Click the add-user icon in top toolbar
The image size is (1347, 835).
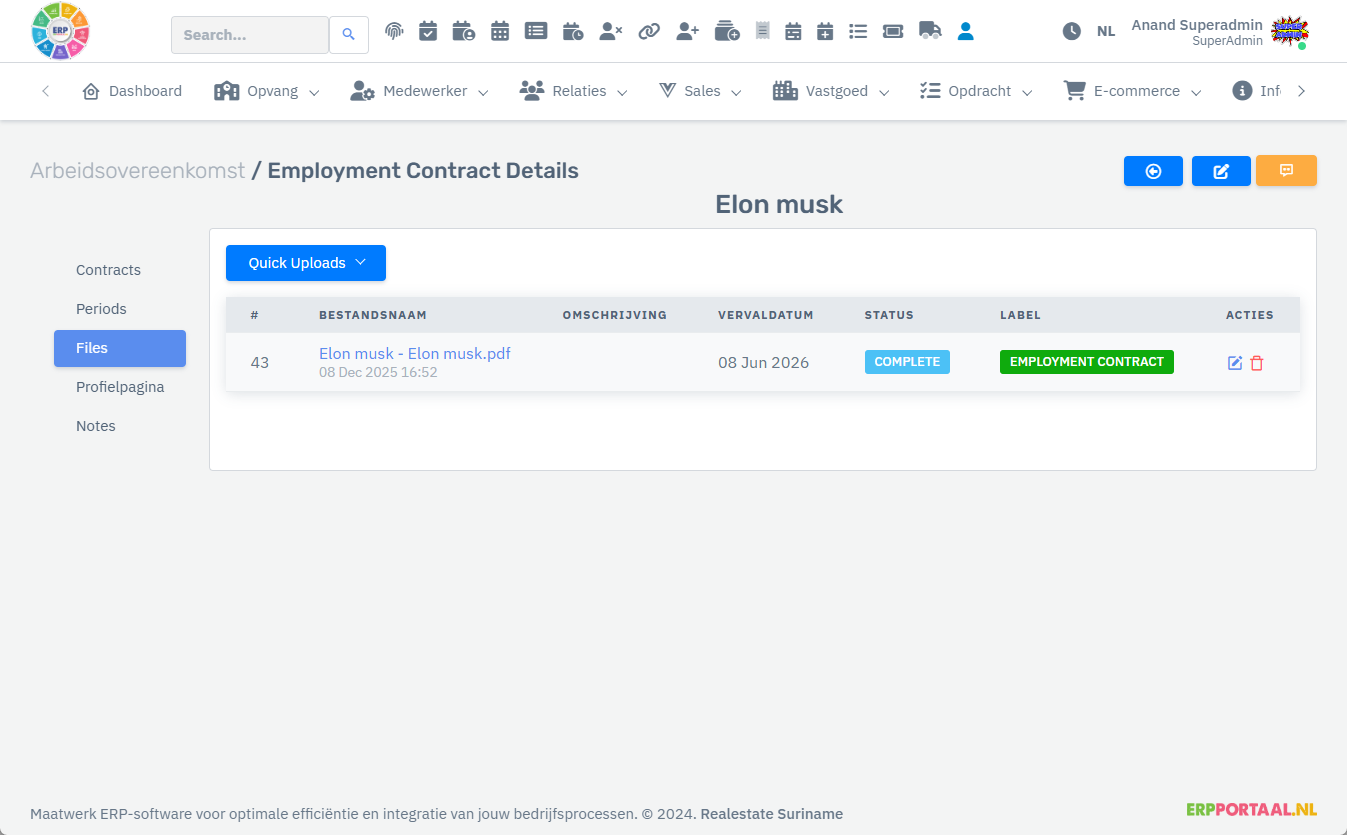687,31
